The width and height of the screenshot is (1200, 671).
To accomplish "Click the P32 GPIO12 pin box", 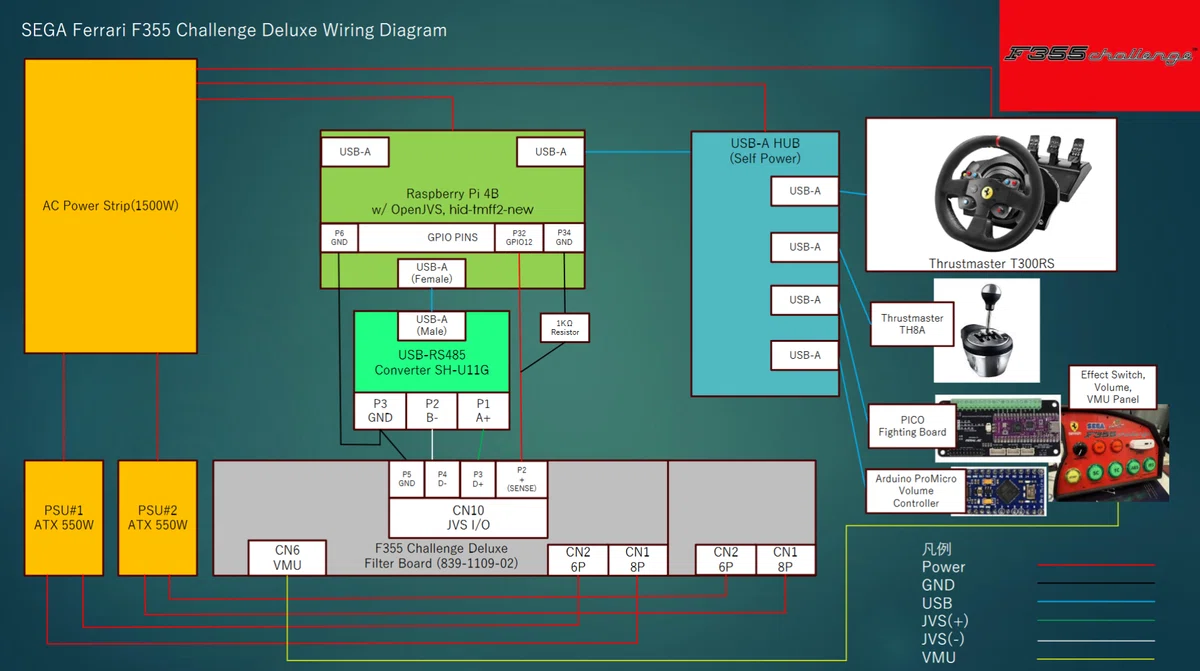I will 519,238.
